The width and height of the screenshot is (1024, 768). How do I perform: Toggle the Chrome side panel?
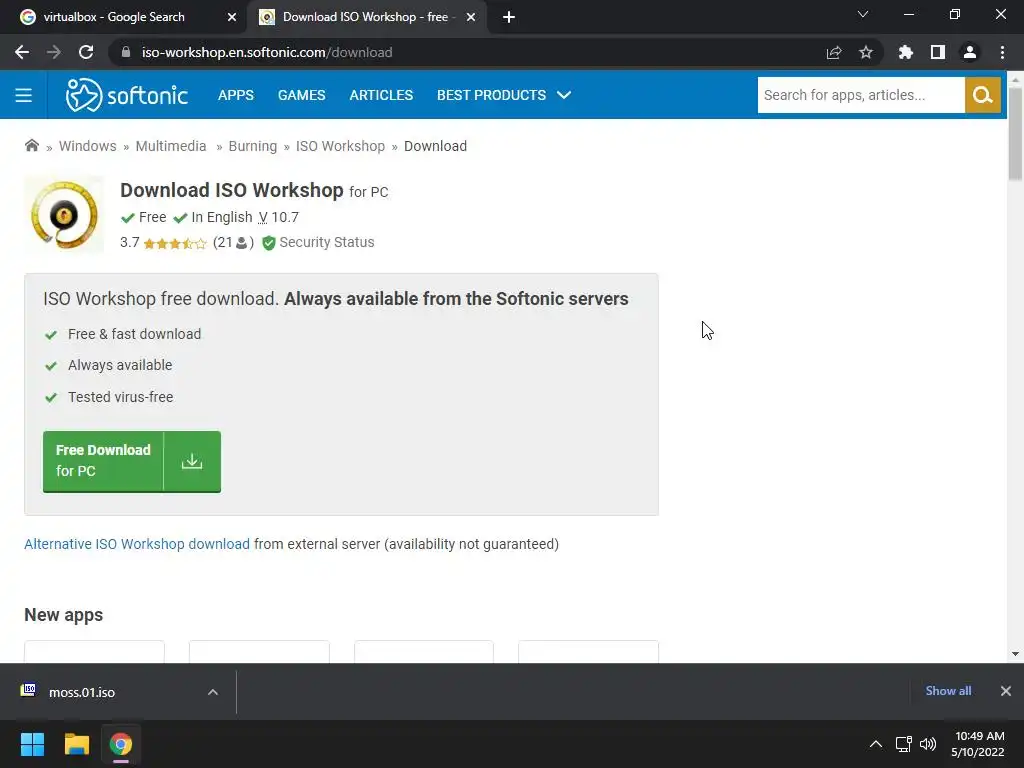[938, 52]
